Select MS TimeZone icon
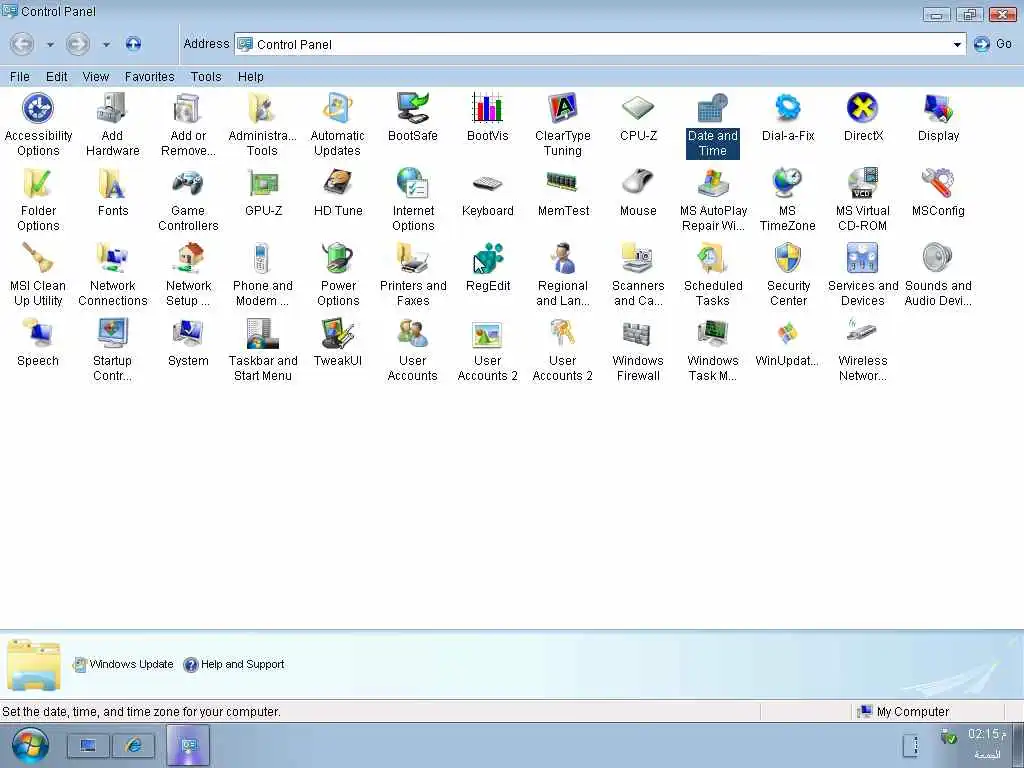 click(788, 184)
